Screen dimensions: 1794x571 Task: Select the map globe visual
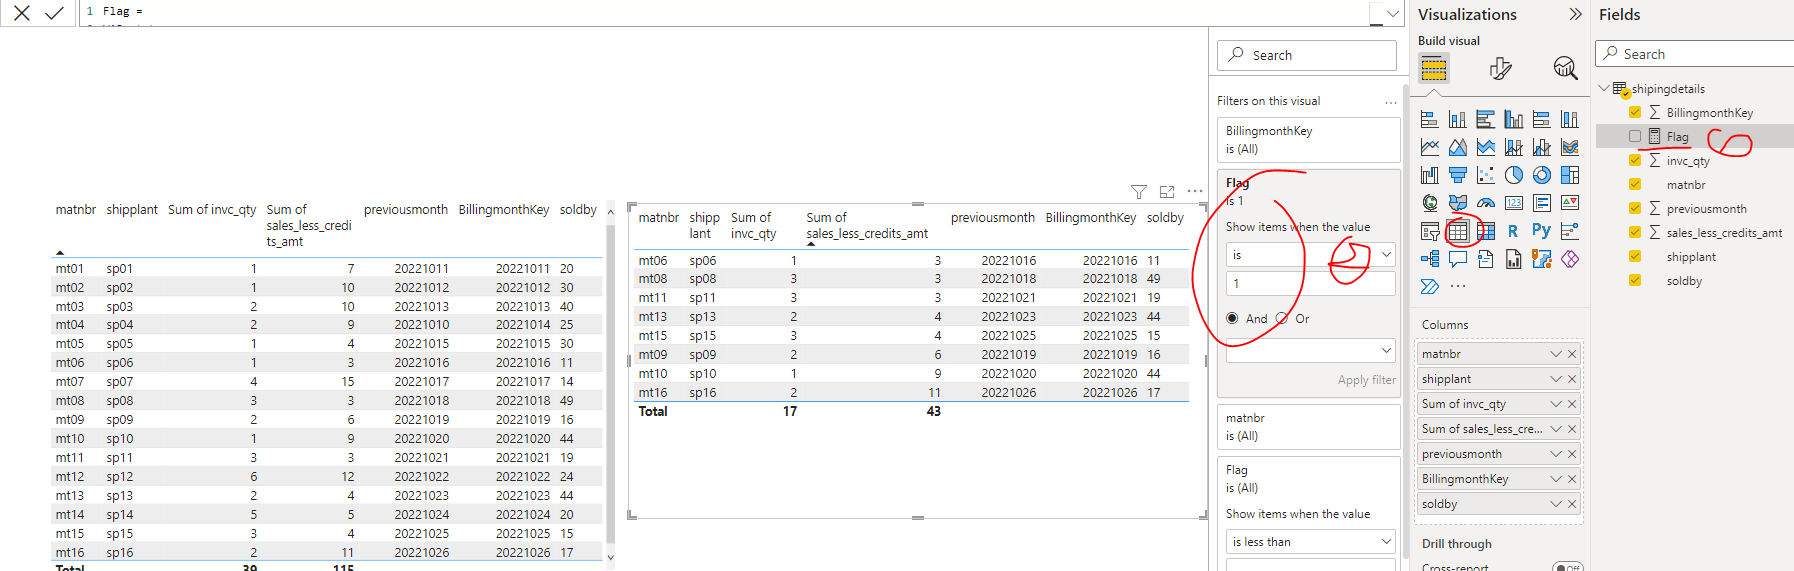pos(1430,203)
